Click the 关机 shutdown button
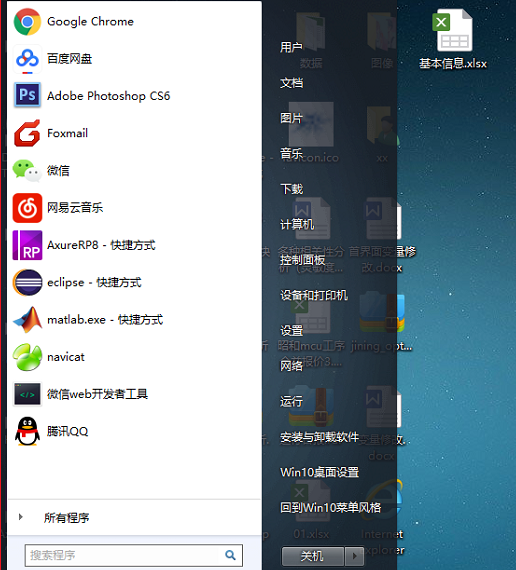Image resolution: width=516 pixels, height=570 pixels. (313, 556)
